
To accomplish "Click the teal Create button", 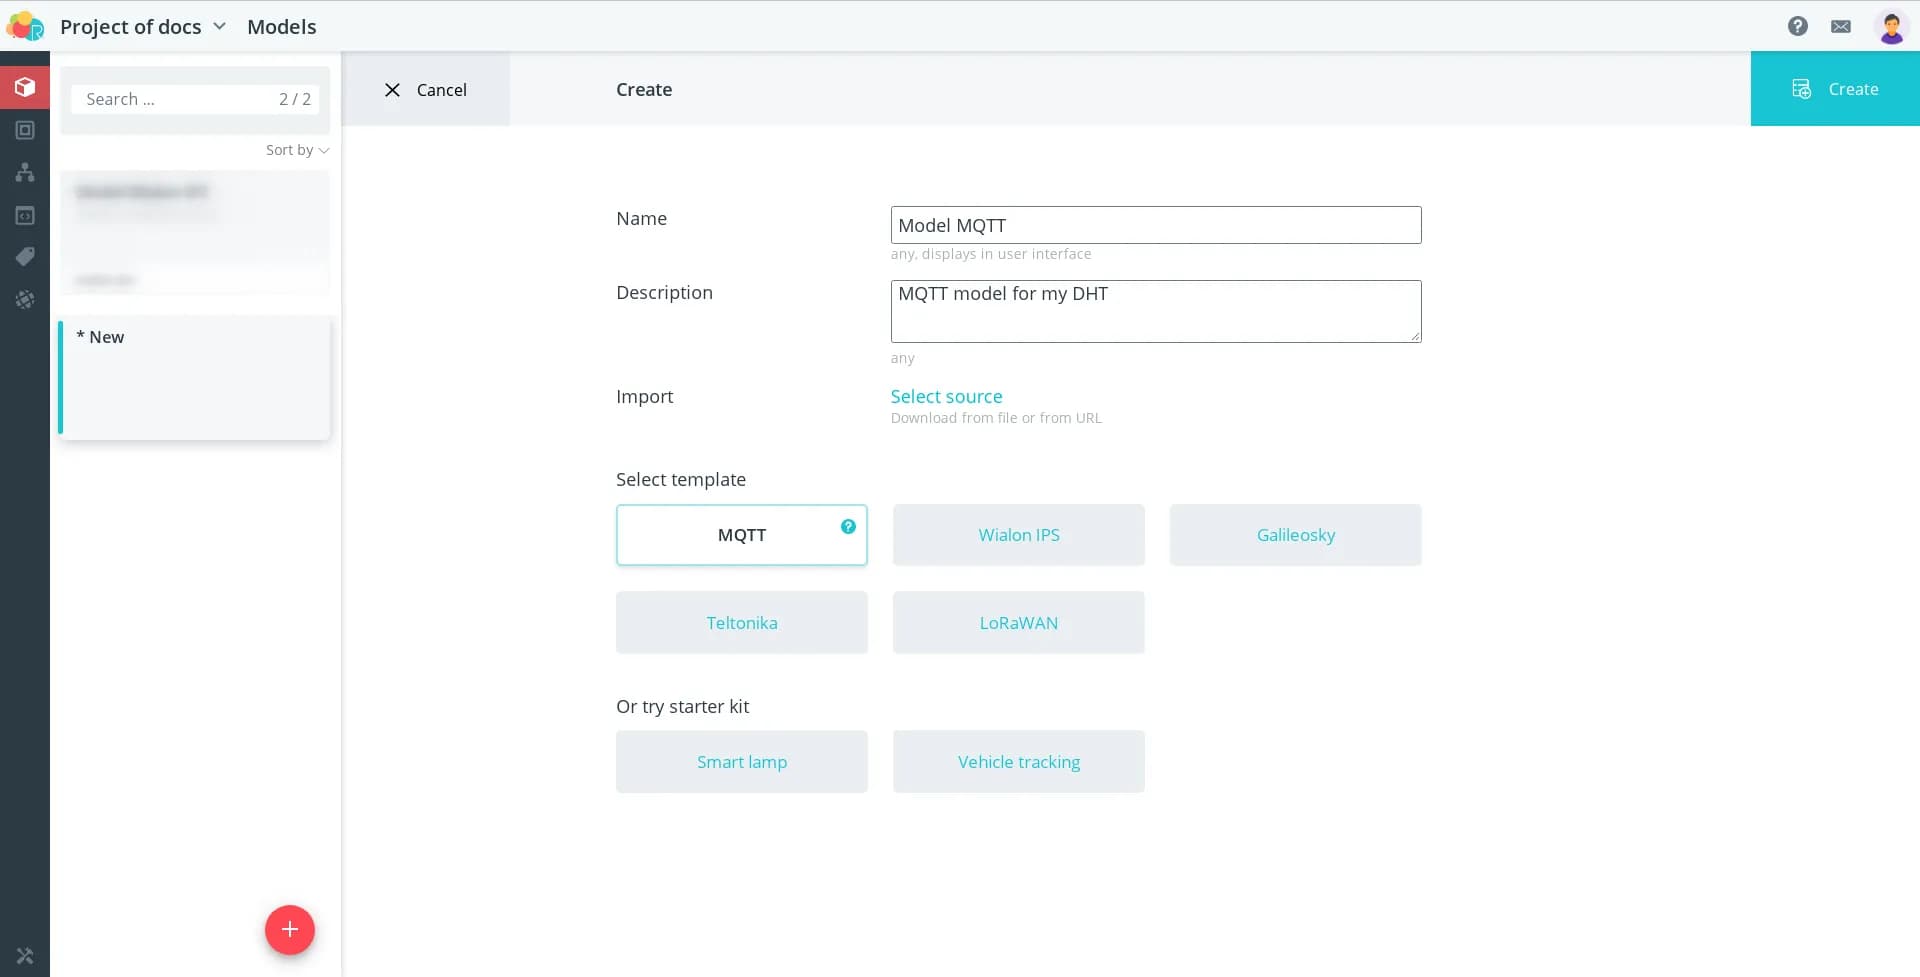I will click(x=1834, y=89).
